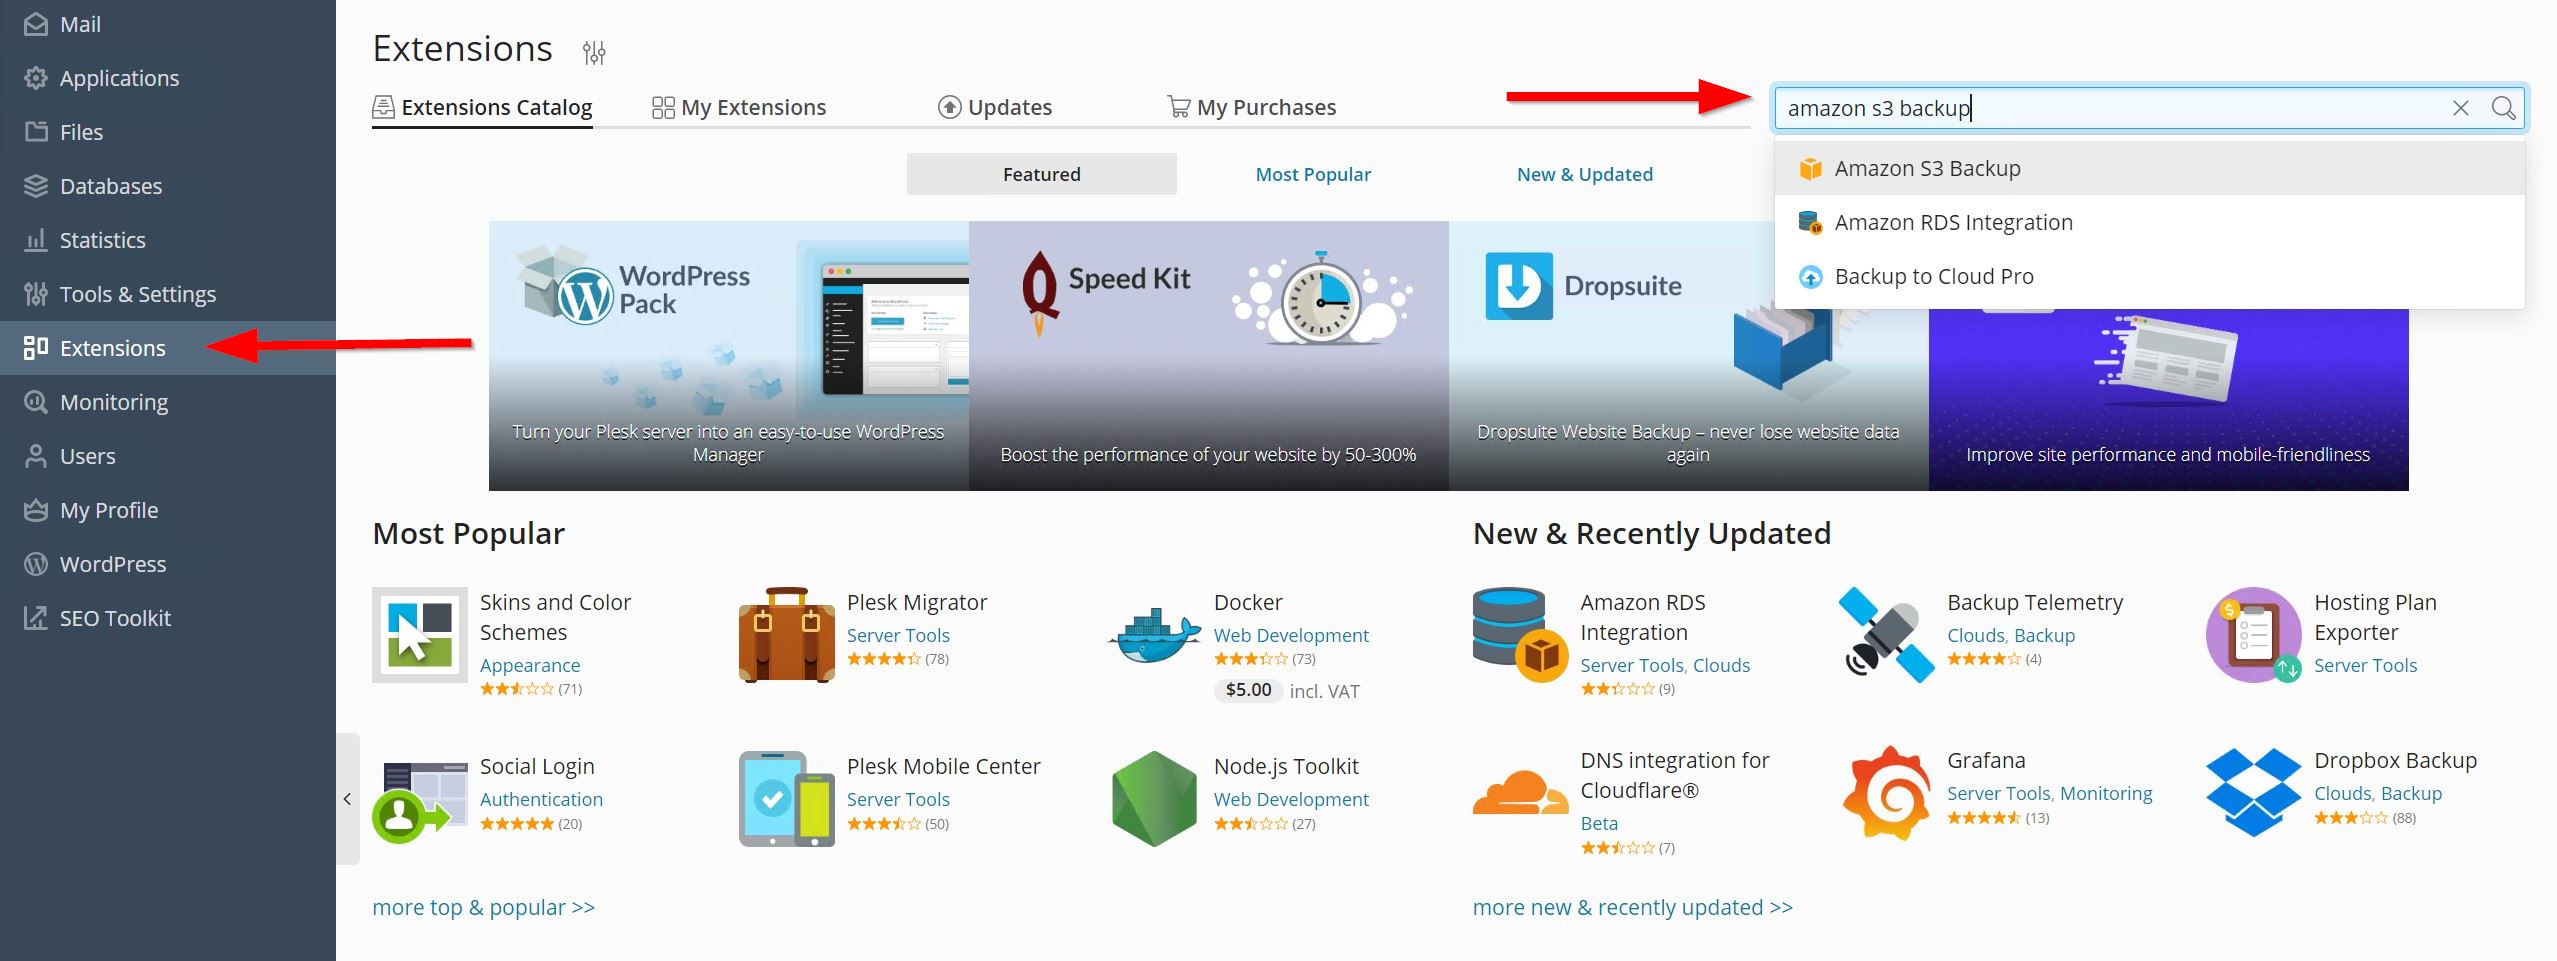
Task: Click Dropbox Backup's Backup category
Action: pyautogui.click(x=2411, y=793)
